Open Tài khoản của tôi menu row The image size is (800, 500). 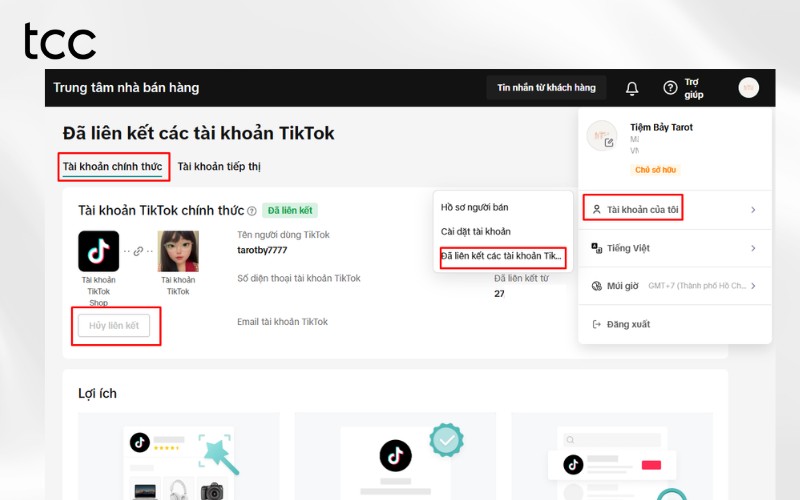[x=674, y=210]
